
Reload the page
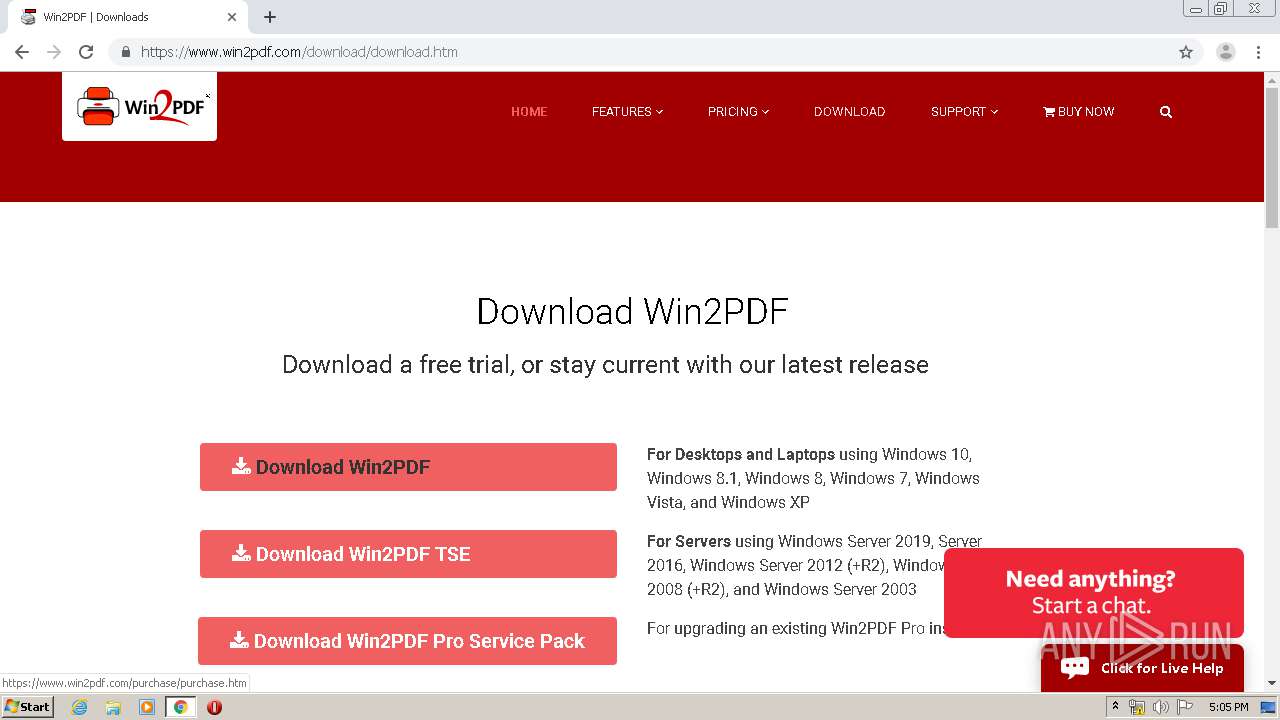86,52
